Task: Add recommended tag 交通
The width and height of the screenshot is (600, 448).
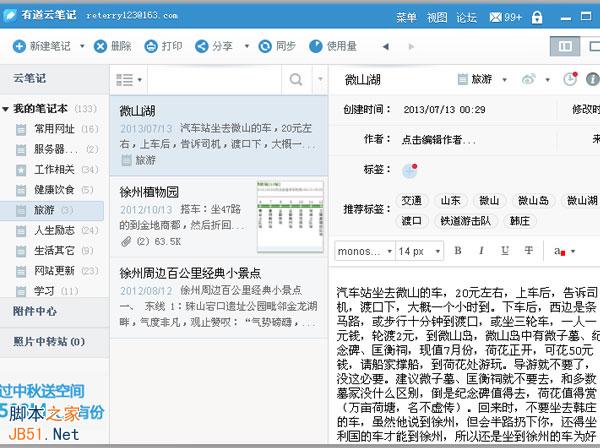Action: [x=411, y=201]
